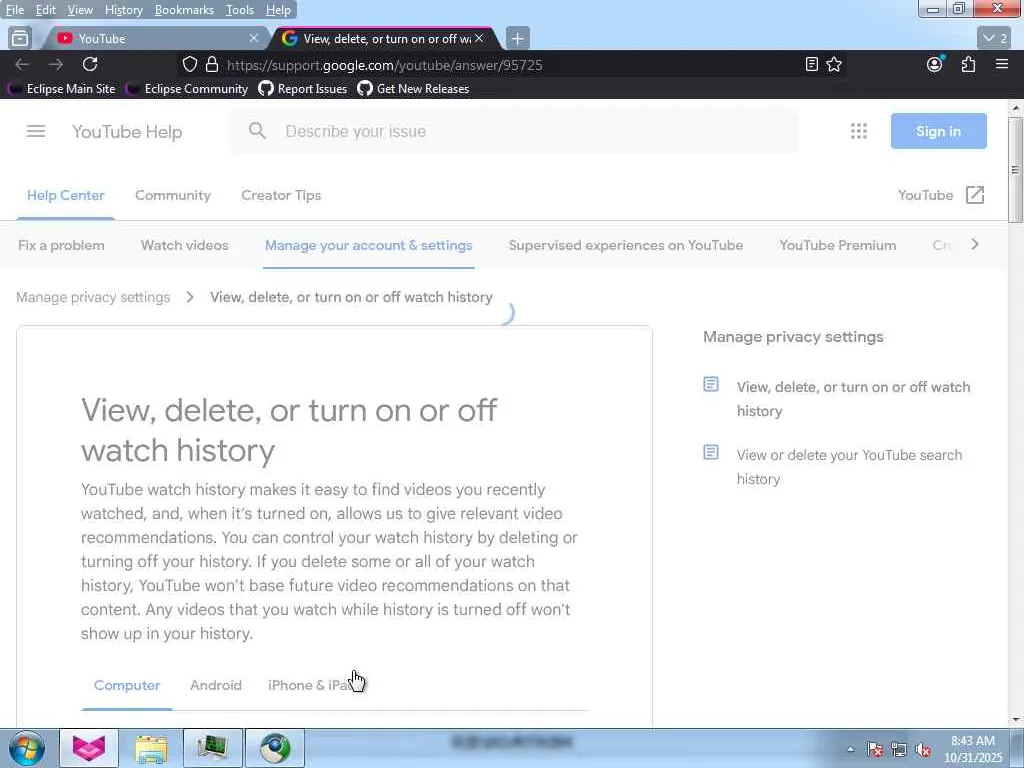Show hidden tray icons arrow
This screenshot has height=768, width=1024.
coord(850,750)
